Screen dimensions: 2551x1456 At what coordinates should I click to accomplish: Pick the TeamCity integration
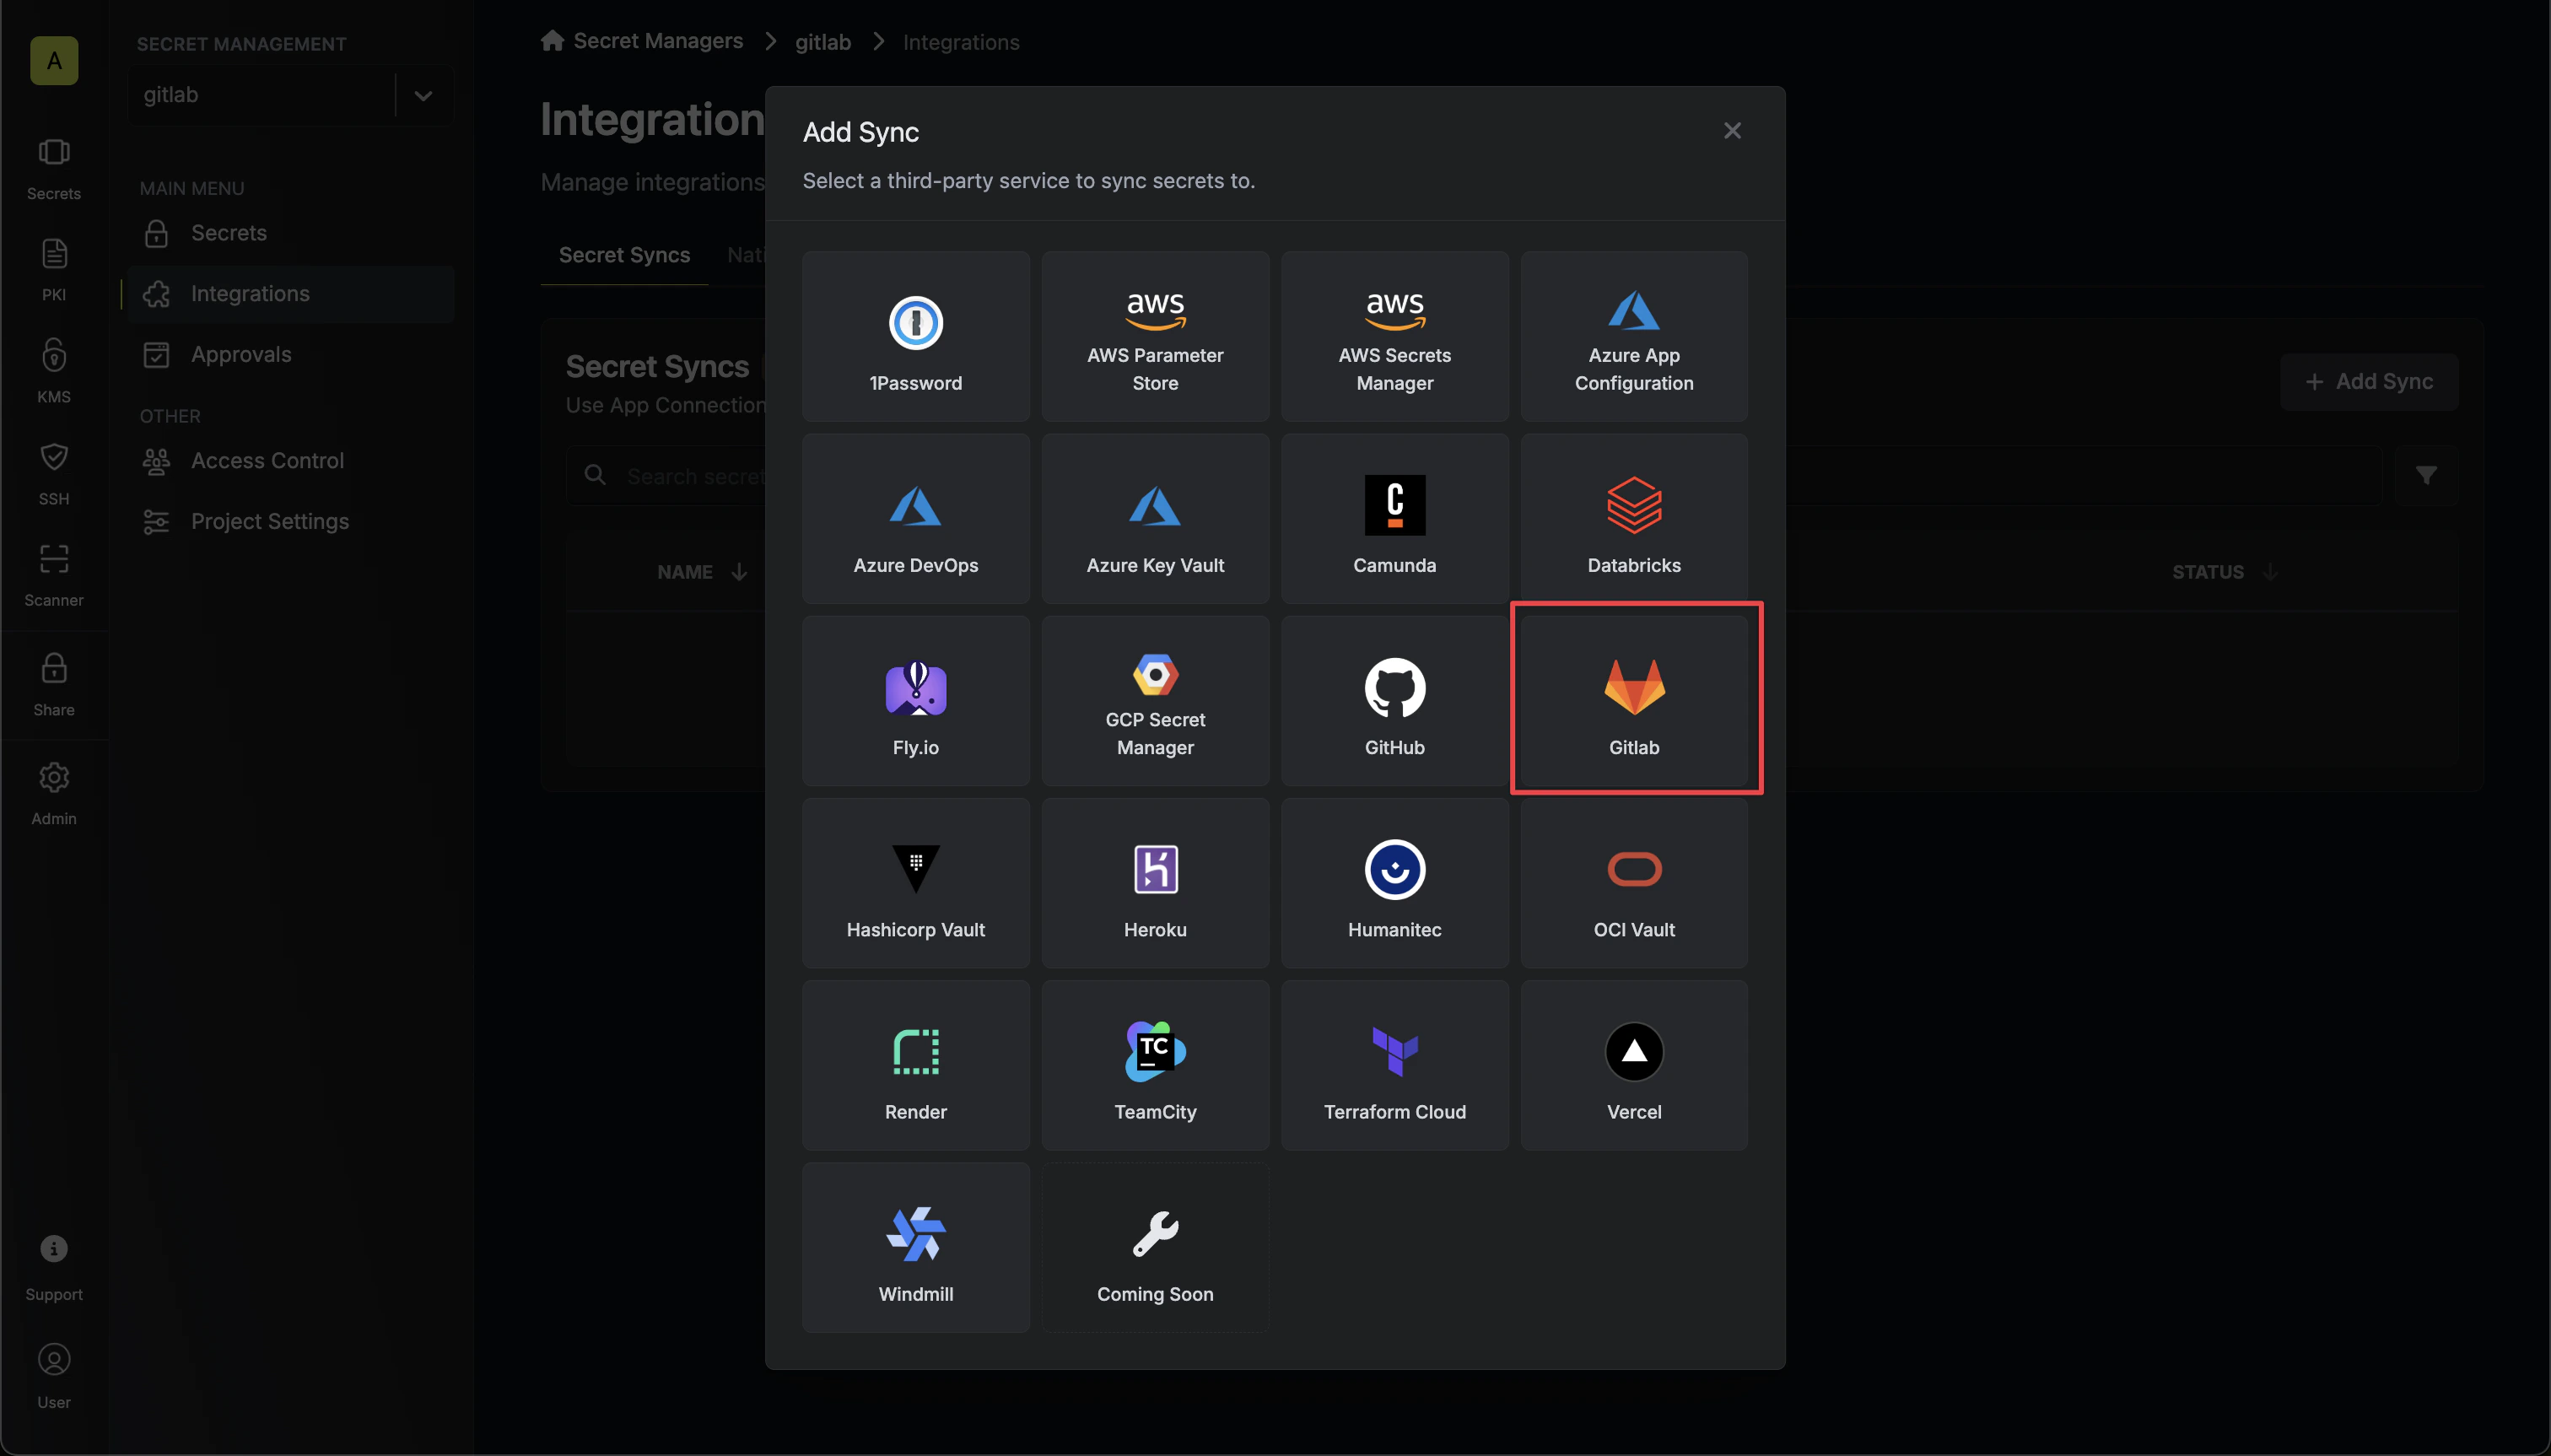[1155, 1064]
